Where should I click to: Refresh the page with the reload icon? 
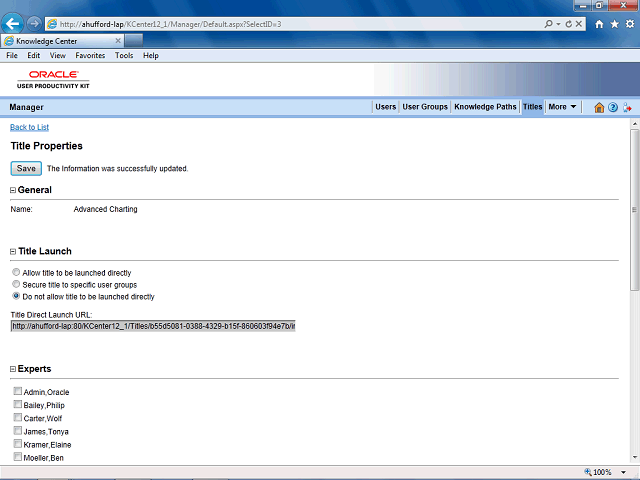click(x=569, y=24)
